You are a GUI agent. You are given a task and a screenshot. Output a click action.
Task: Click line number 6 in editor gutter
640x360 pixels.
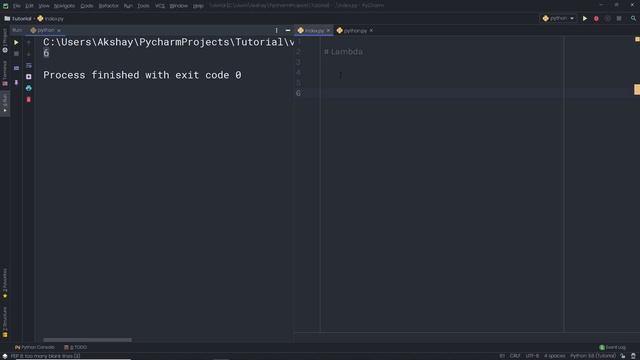tap(298, 93)
